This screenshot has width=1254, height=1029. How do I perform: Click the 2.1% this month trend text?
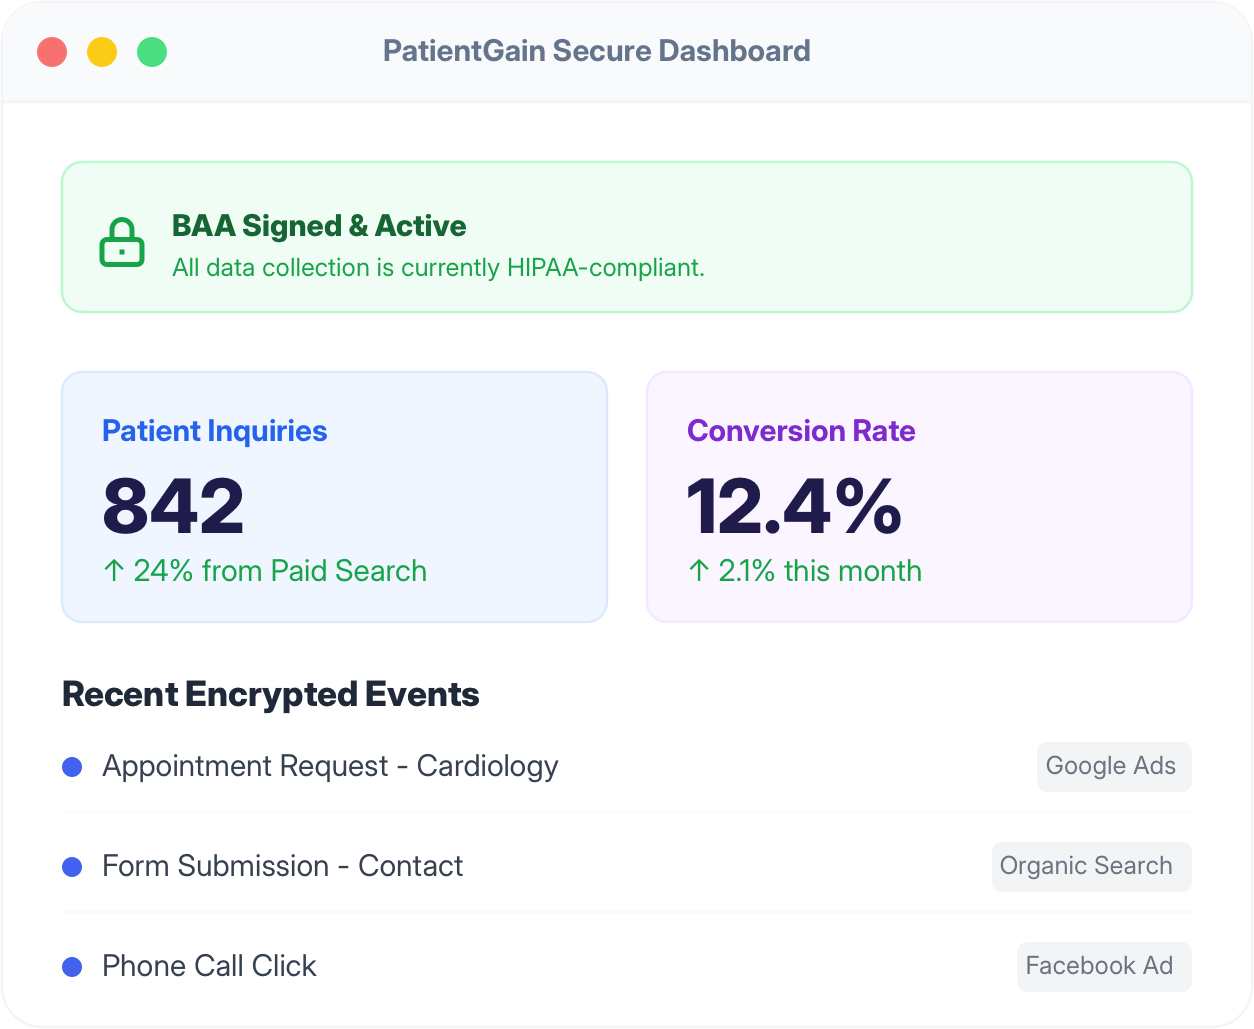click(x=820, y=571)
